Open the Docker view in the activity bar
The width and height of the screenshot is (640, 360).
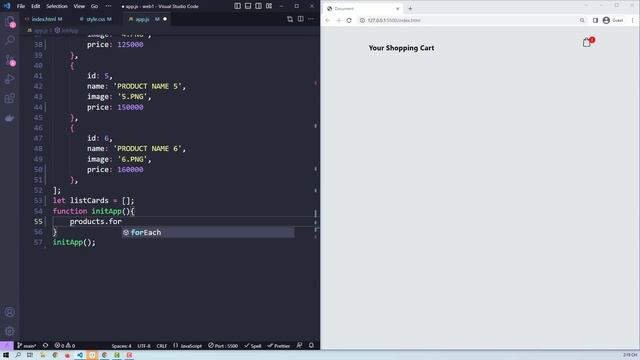tap(10, 118)
